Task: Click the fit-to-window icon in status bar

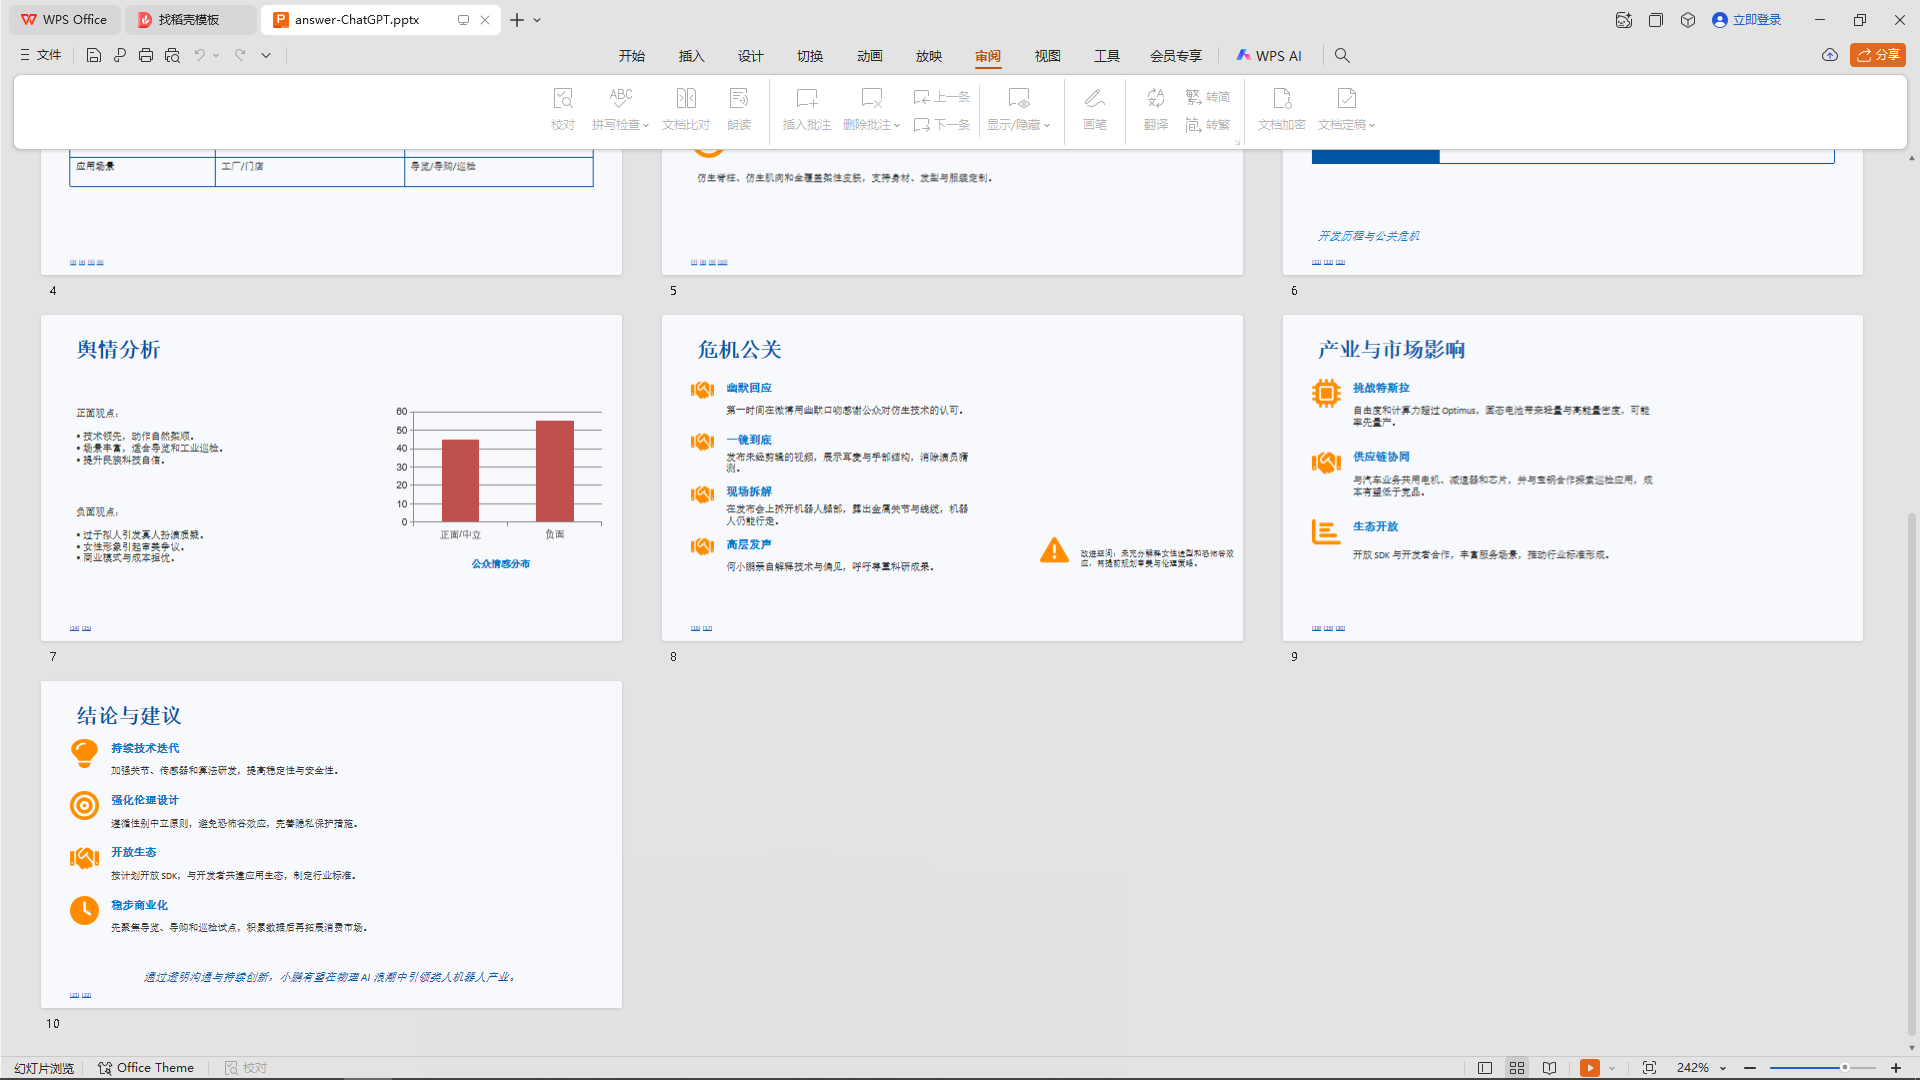Action: (x=1649, y=1068)
